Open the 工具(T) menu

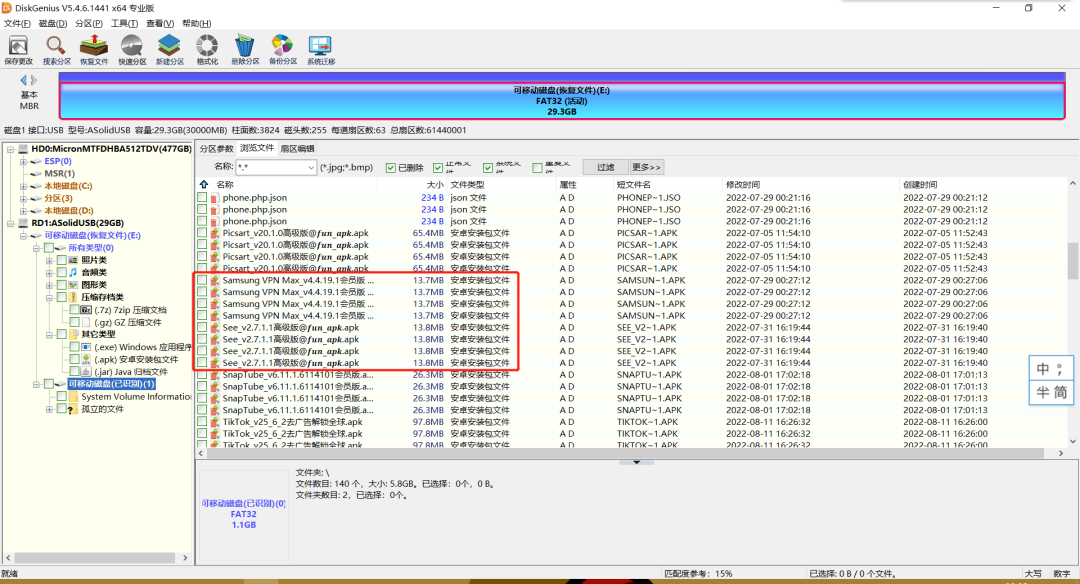[124, 23]
